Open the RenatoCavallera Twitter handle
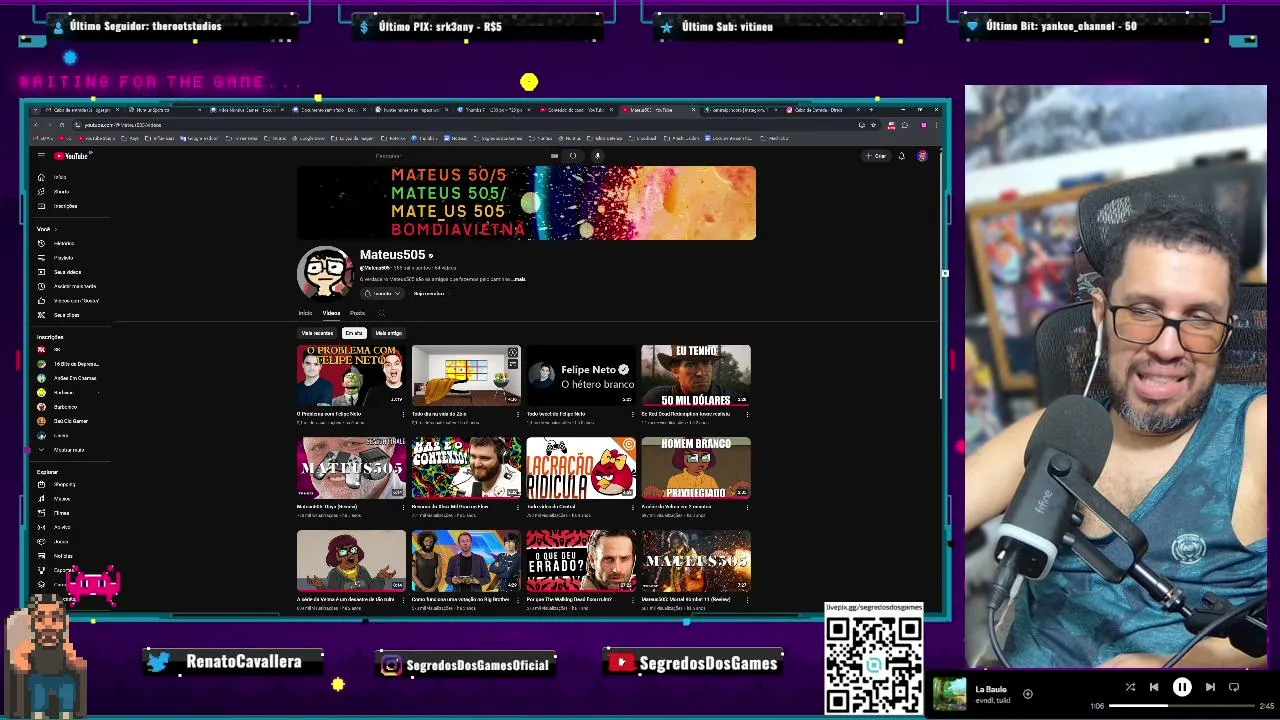Viewport: 1280px width, 720px height. point(243,662)
